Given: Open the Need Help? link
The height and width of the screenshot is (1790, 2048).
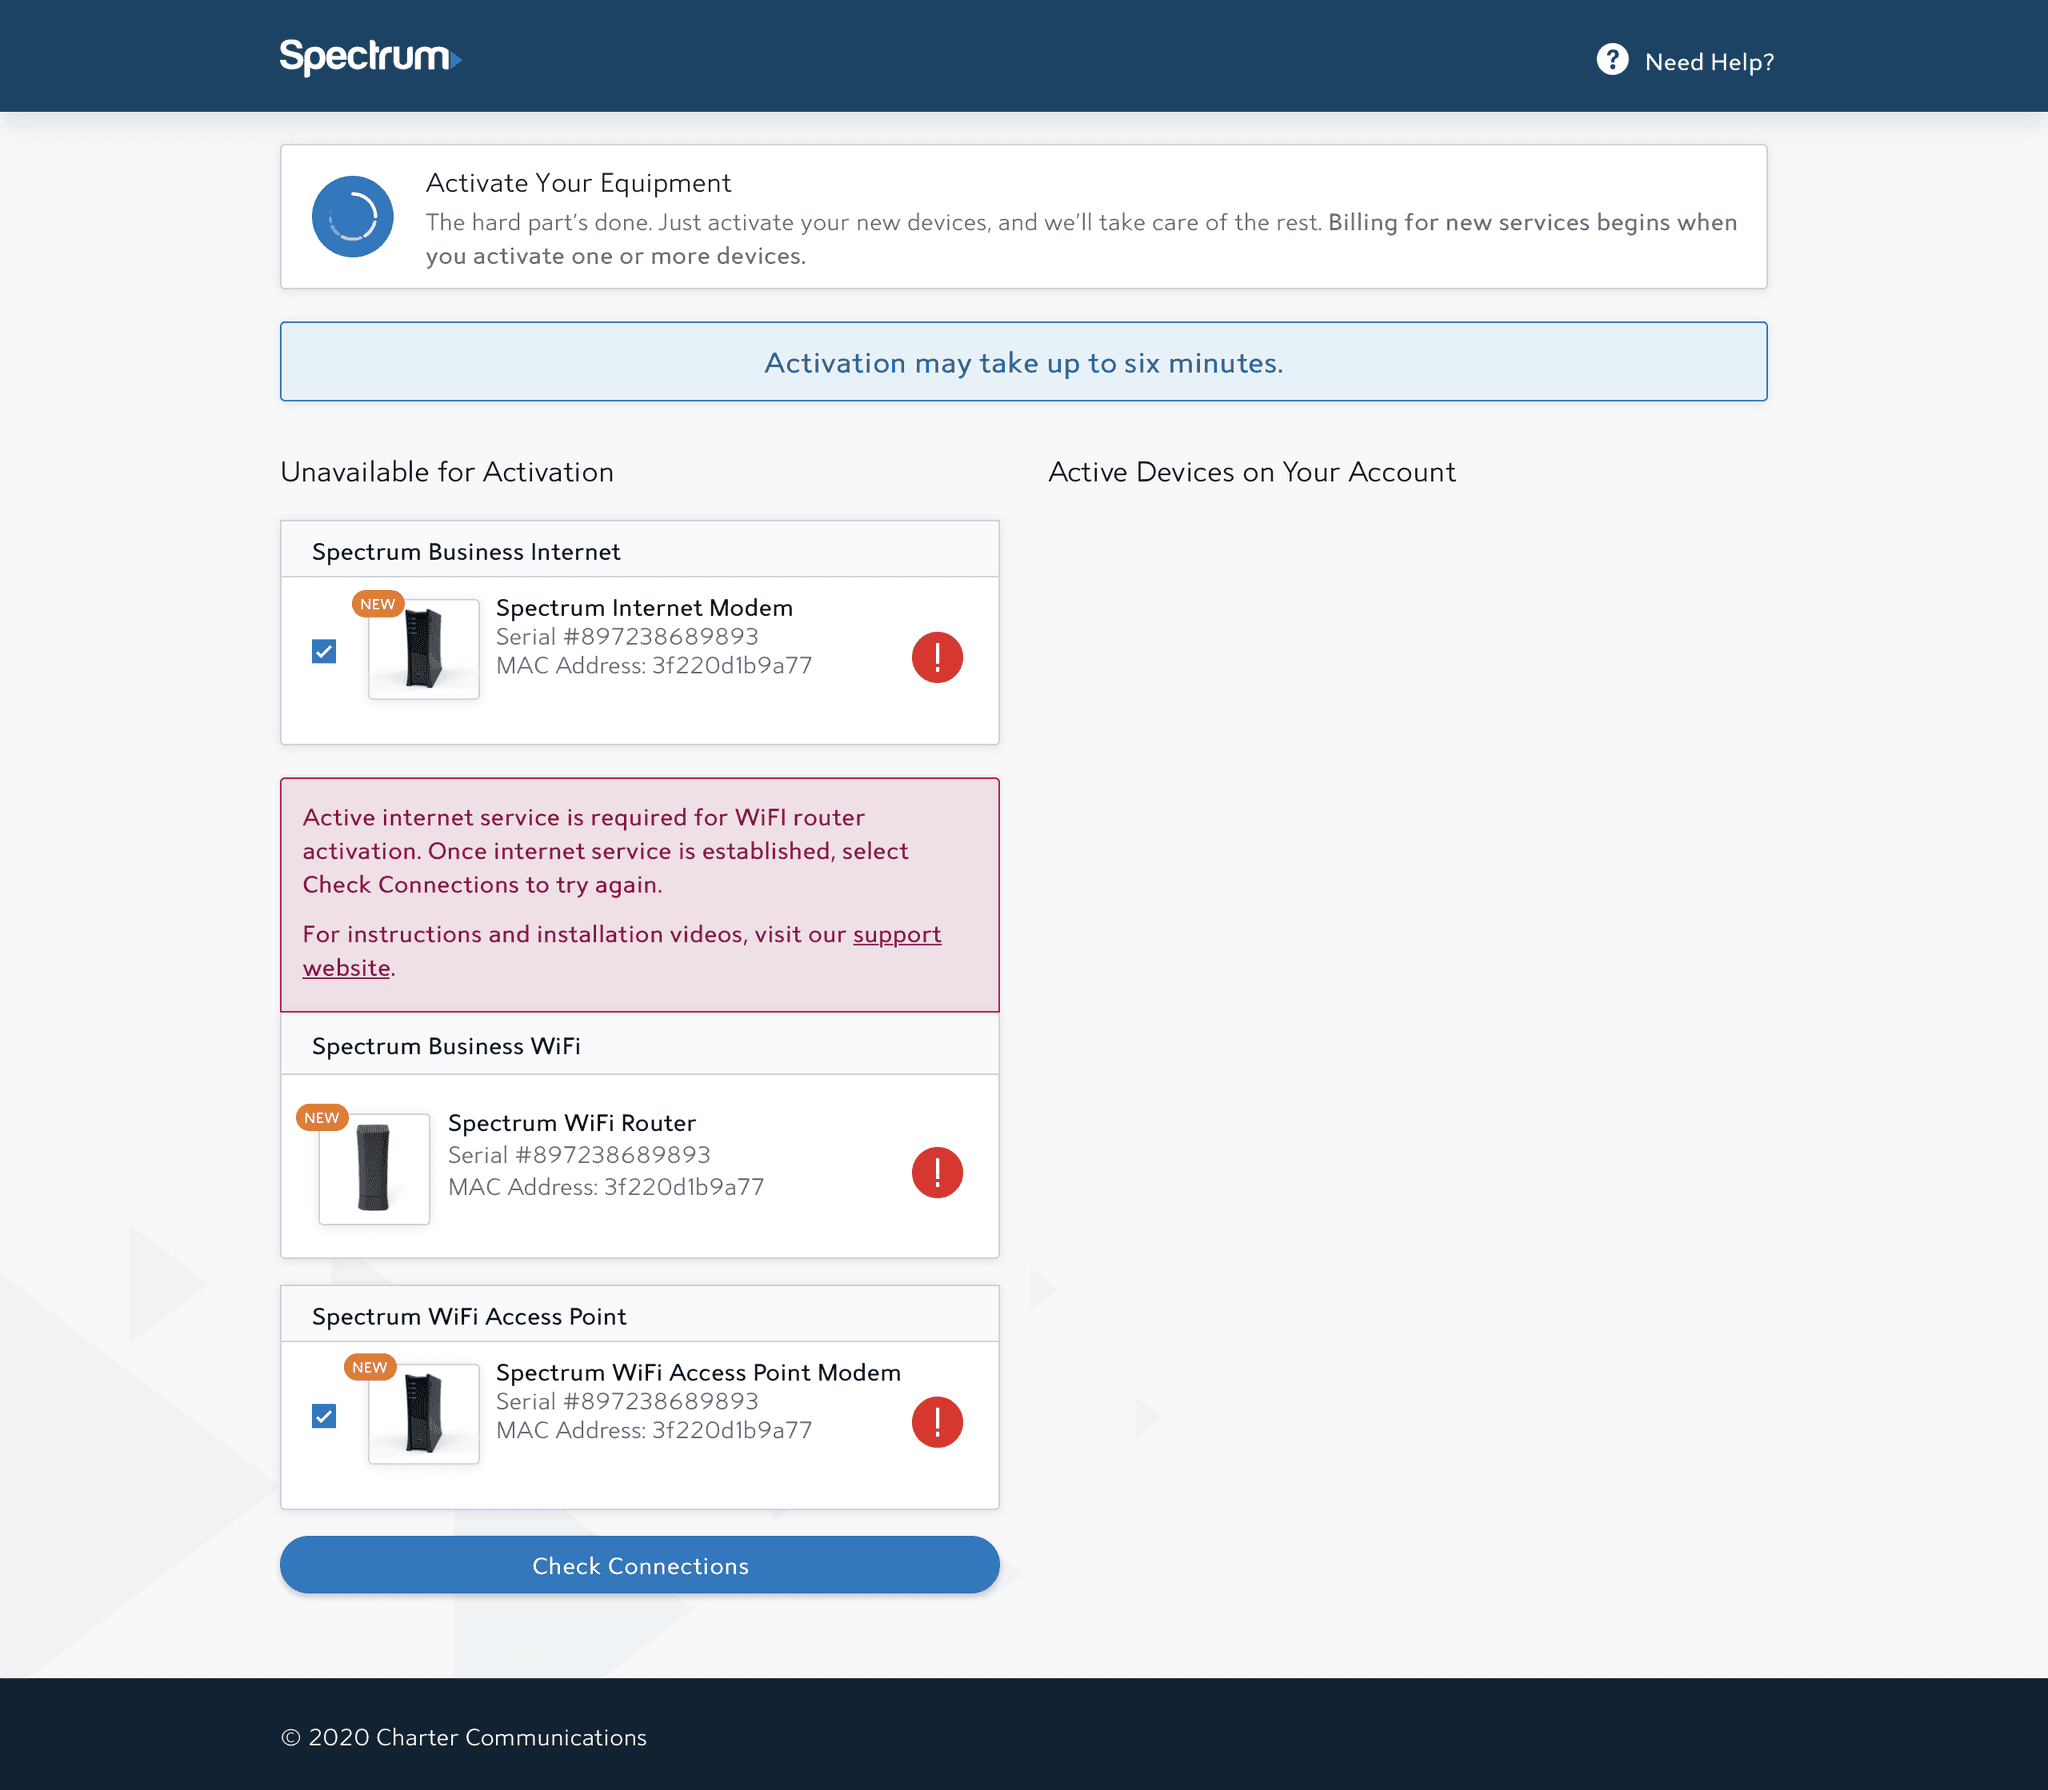Looking at the screenshot, I should pyautogui.click(x=1708, y=62).
